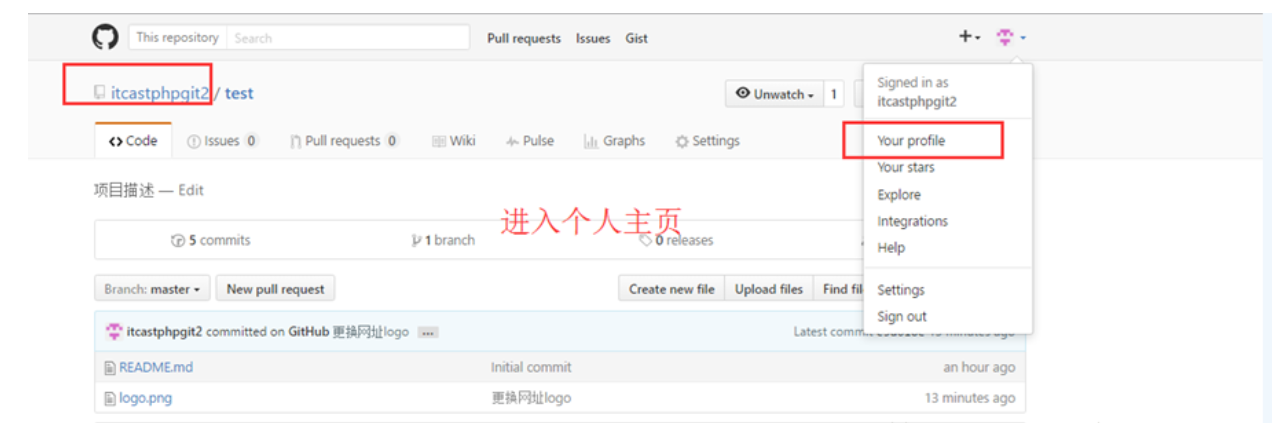Open the 'Initial commit' message link
Viewport: 1272px width, 423px height.
click(x=531, y=367)
